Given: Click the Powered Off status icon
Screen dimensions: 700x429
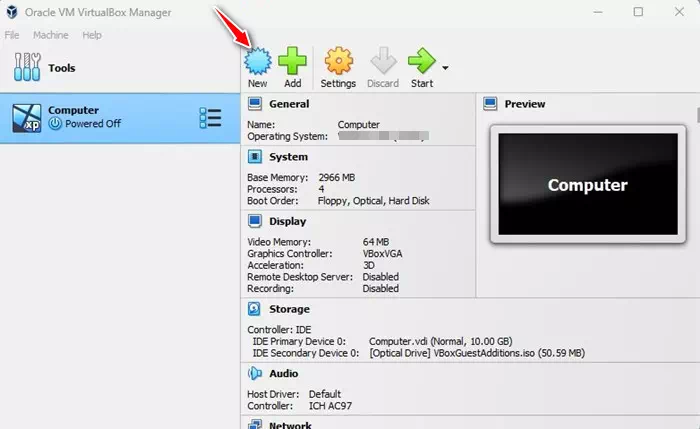Looking at the screenshot, I should coord(55,124).
